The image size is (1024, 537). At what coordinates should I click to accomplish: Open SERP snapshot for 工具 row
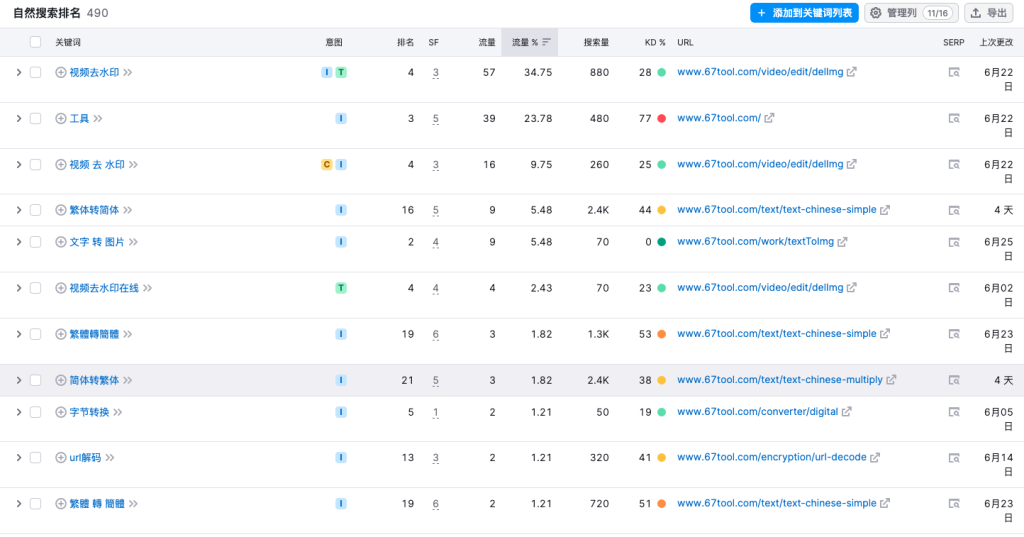[x=954, y=118]
